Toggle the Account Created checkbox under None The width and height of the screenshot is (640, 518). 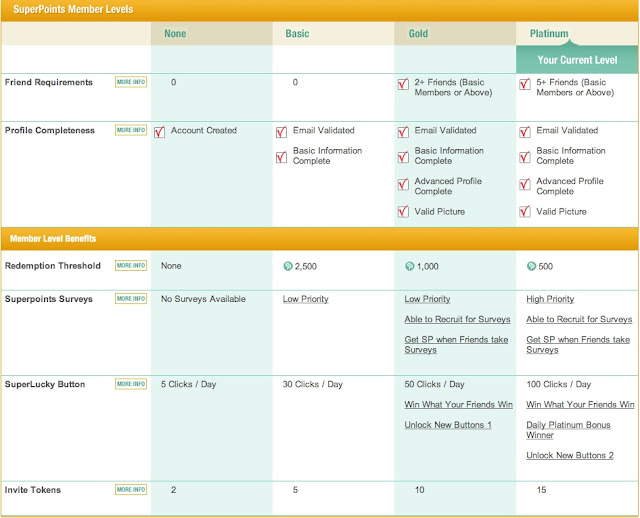pyautogui.click(x=160, y=132)
